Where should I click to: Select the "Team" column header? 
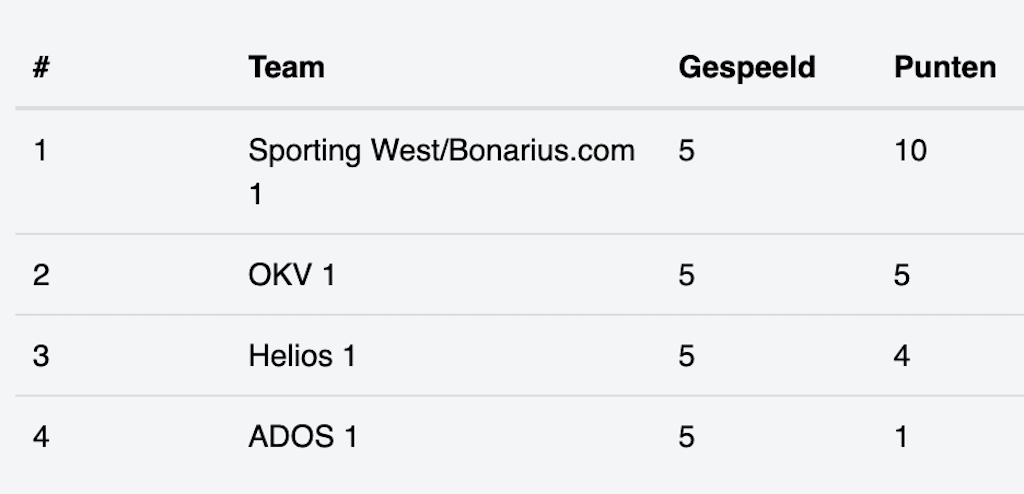[286, 68]
